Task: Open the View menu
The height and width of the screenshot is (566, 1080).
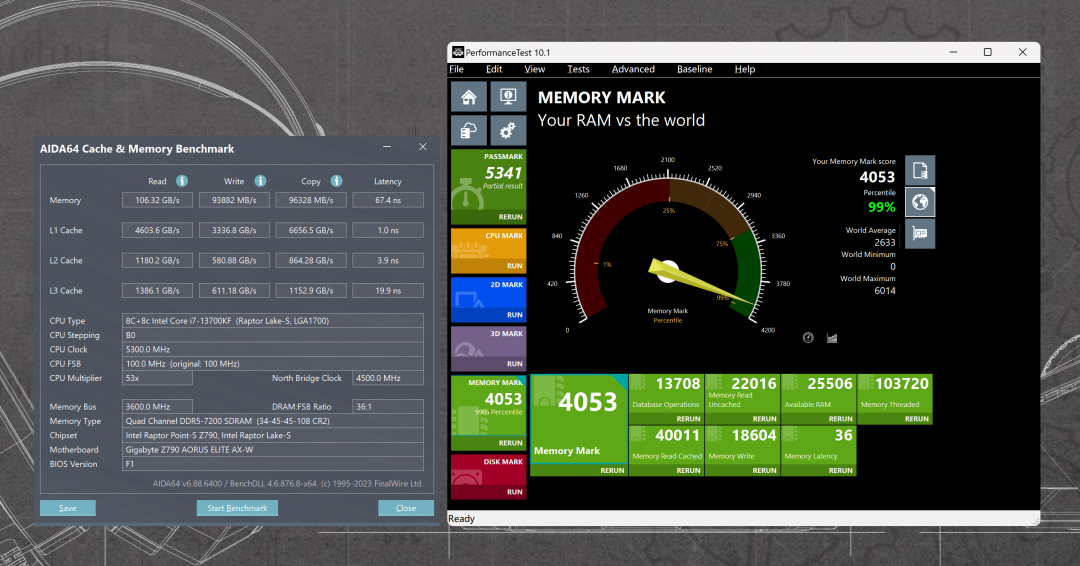Action: (534, 69)
